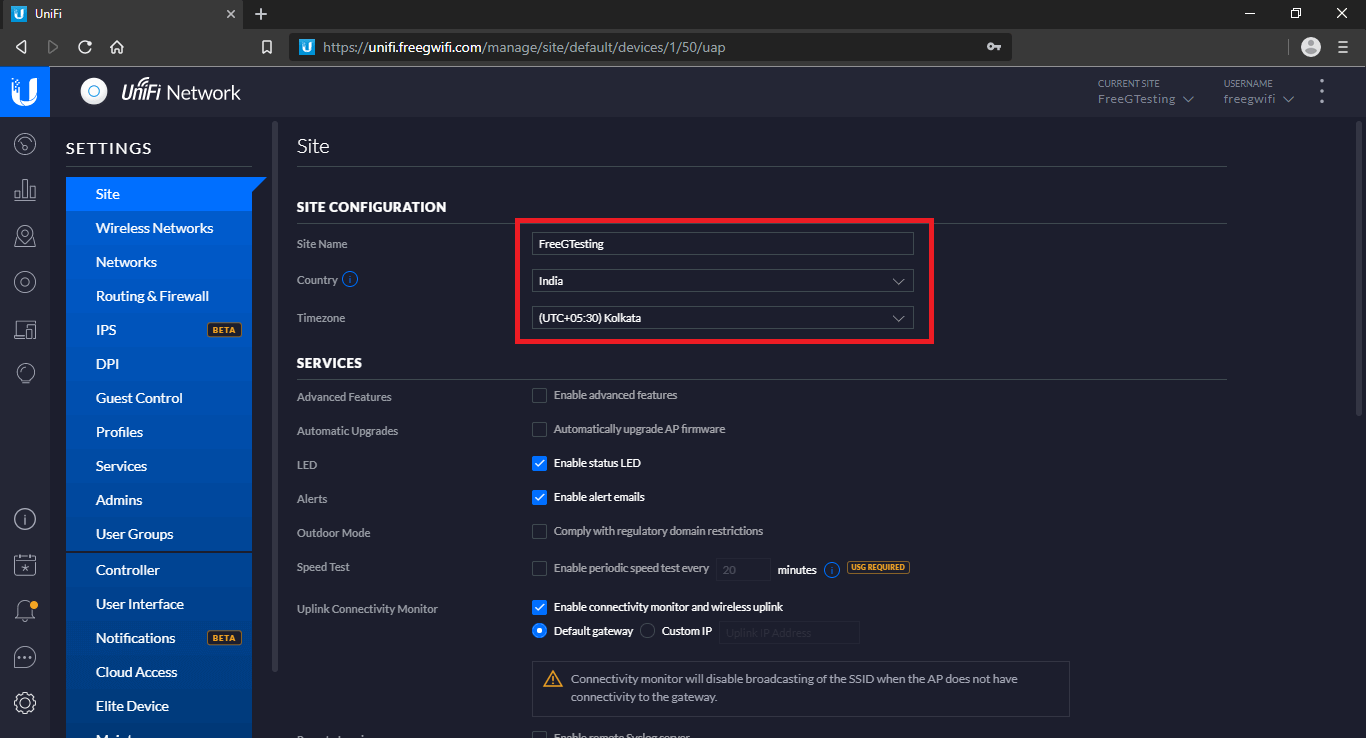The height and width of the screenshot is (738, 1366).
Task: Open Wireless Networks settings
Action: click(159, 228)
